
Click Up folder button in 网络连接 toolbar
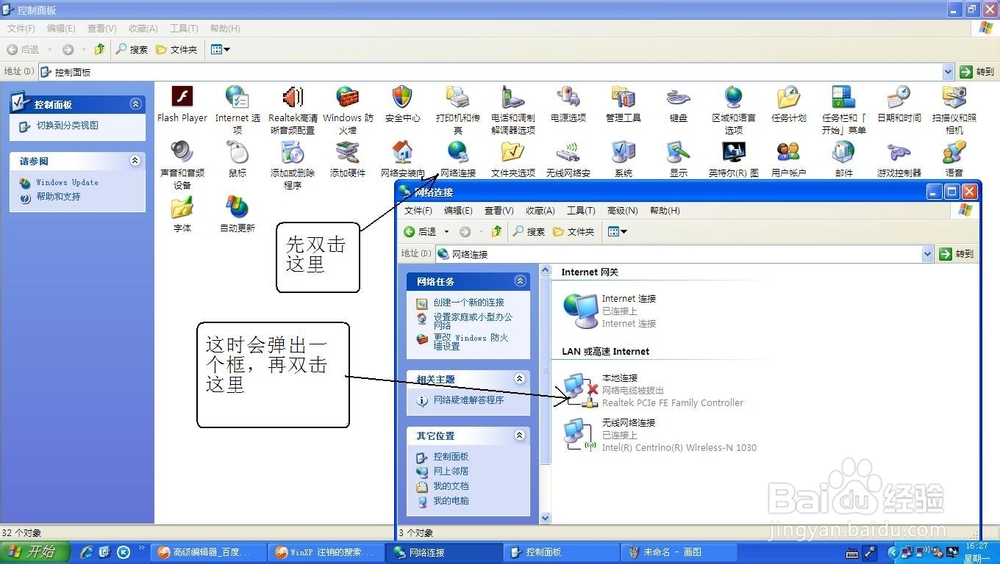point(496,231)
